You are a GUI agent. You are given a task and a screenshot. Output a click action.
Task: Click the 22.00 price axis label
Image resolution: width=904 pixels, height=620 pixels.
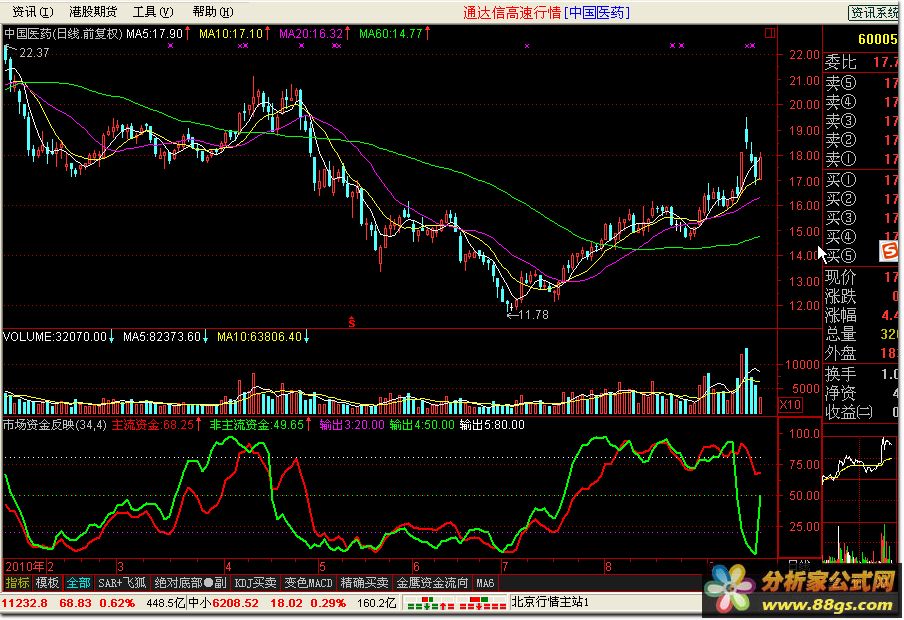[804, 55]
